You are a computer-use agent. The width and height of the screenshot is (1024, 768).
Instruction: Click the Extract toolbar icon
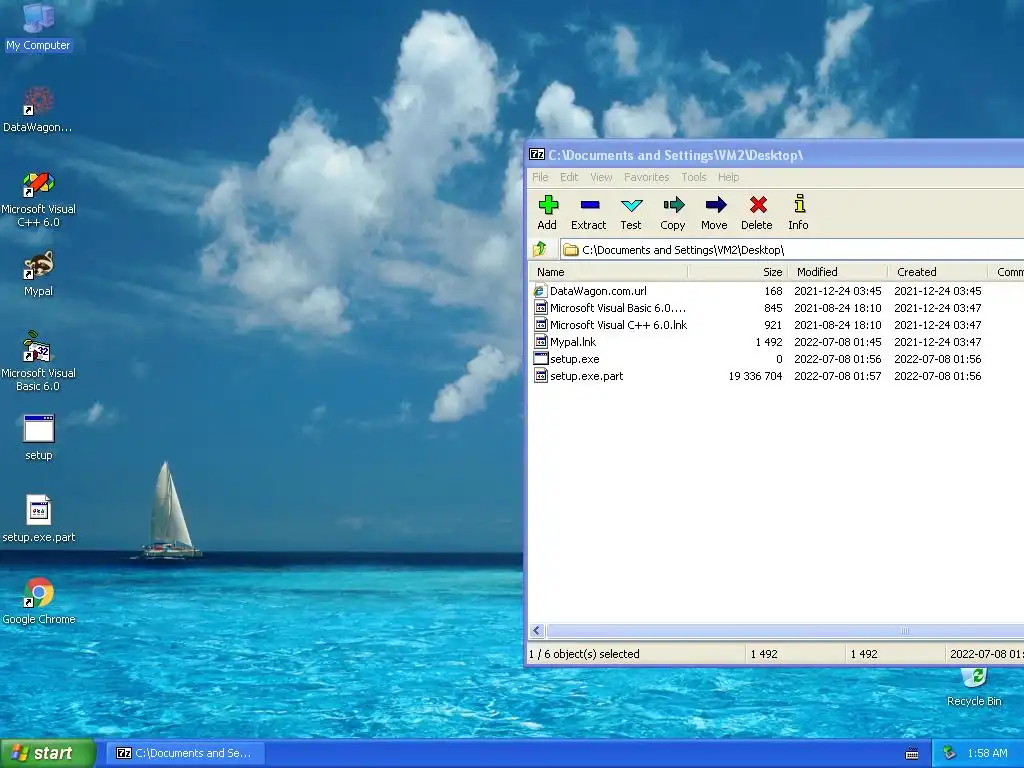[x=588, y=212]
